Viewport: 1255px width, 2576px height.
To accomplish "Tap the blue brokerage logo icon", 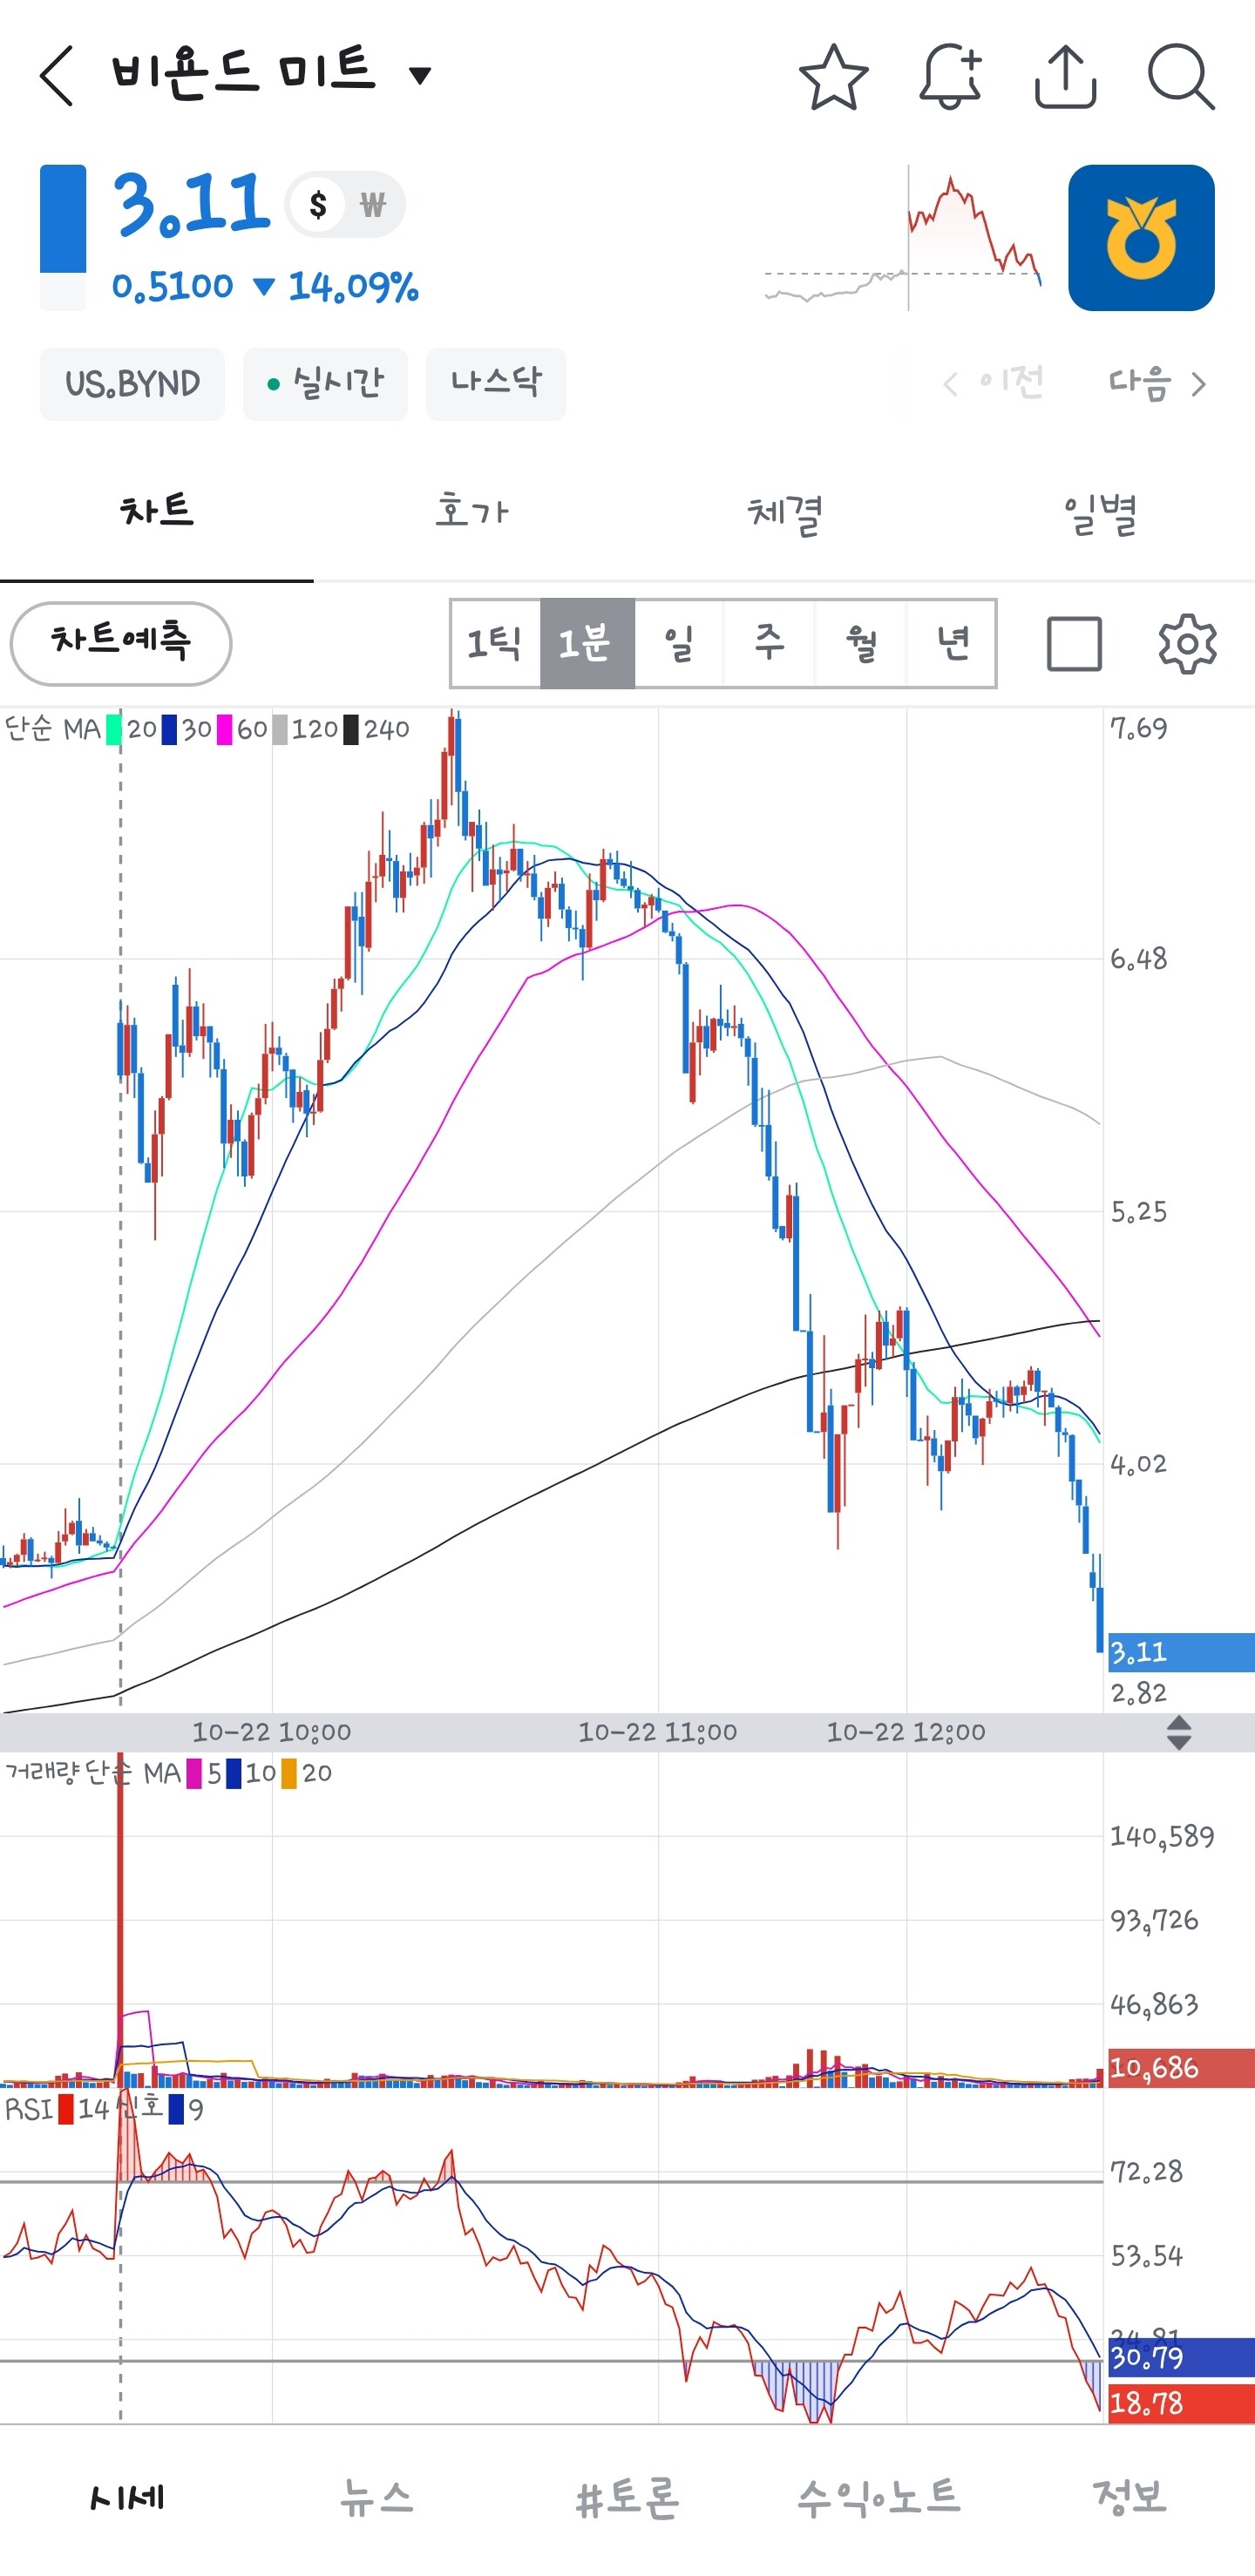I will pyautogui.click(x=1141, y=238).
